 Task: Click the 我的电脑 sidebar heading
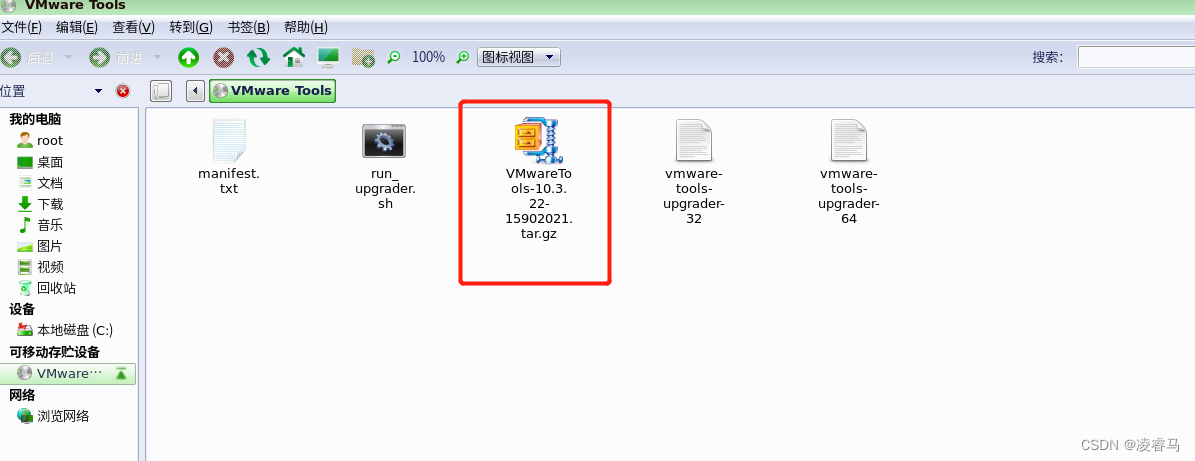[35, 119]
